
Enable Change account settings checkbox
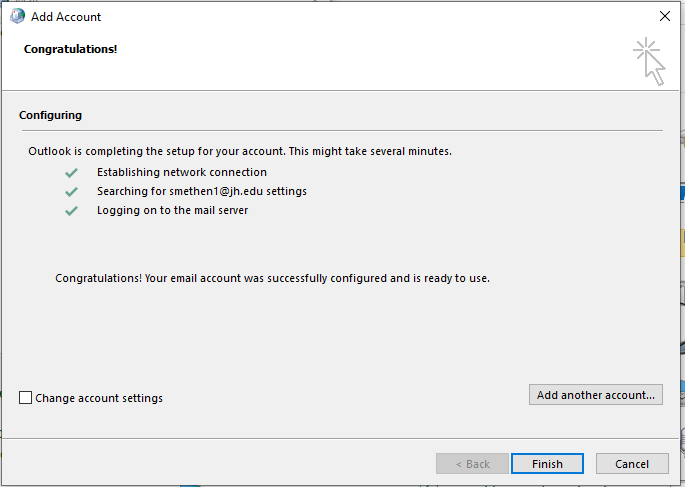[x=25, y=397]
